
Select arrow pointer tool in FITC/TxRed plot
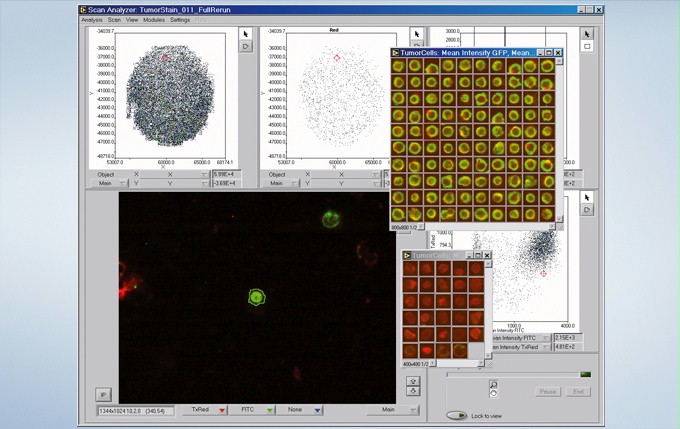tap(587, 198)
